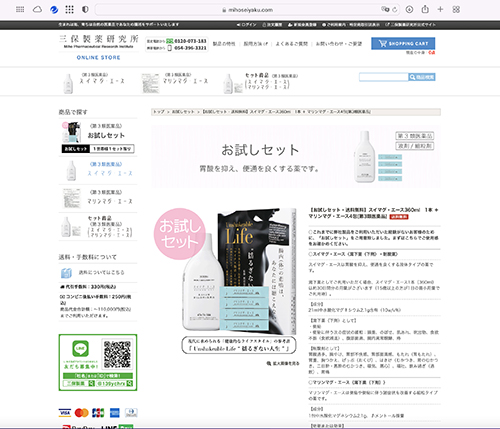Screen dimensions: 500x429
Task: Click the shipping info link 送料についてはこちら
Action: pos(101,272)
